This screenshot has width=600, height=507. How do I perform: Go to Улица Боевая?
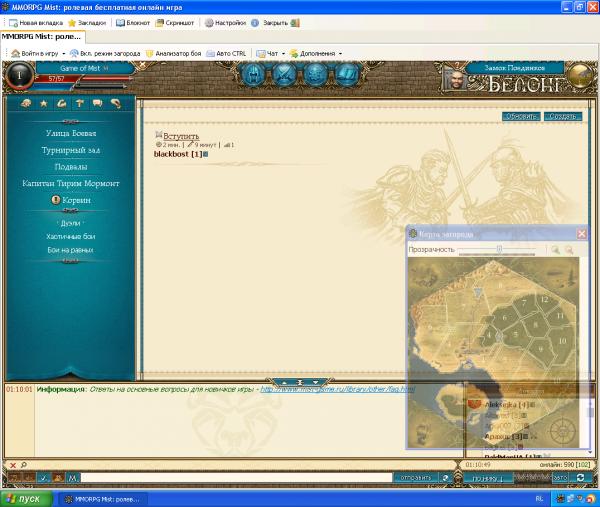pos(71,133)
